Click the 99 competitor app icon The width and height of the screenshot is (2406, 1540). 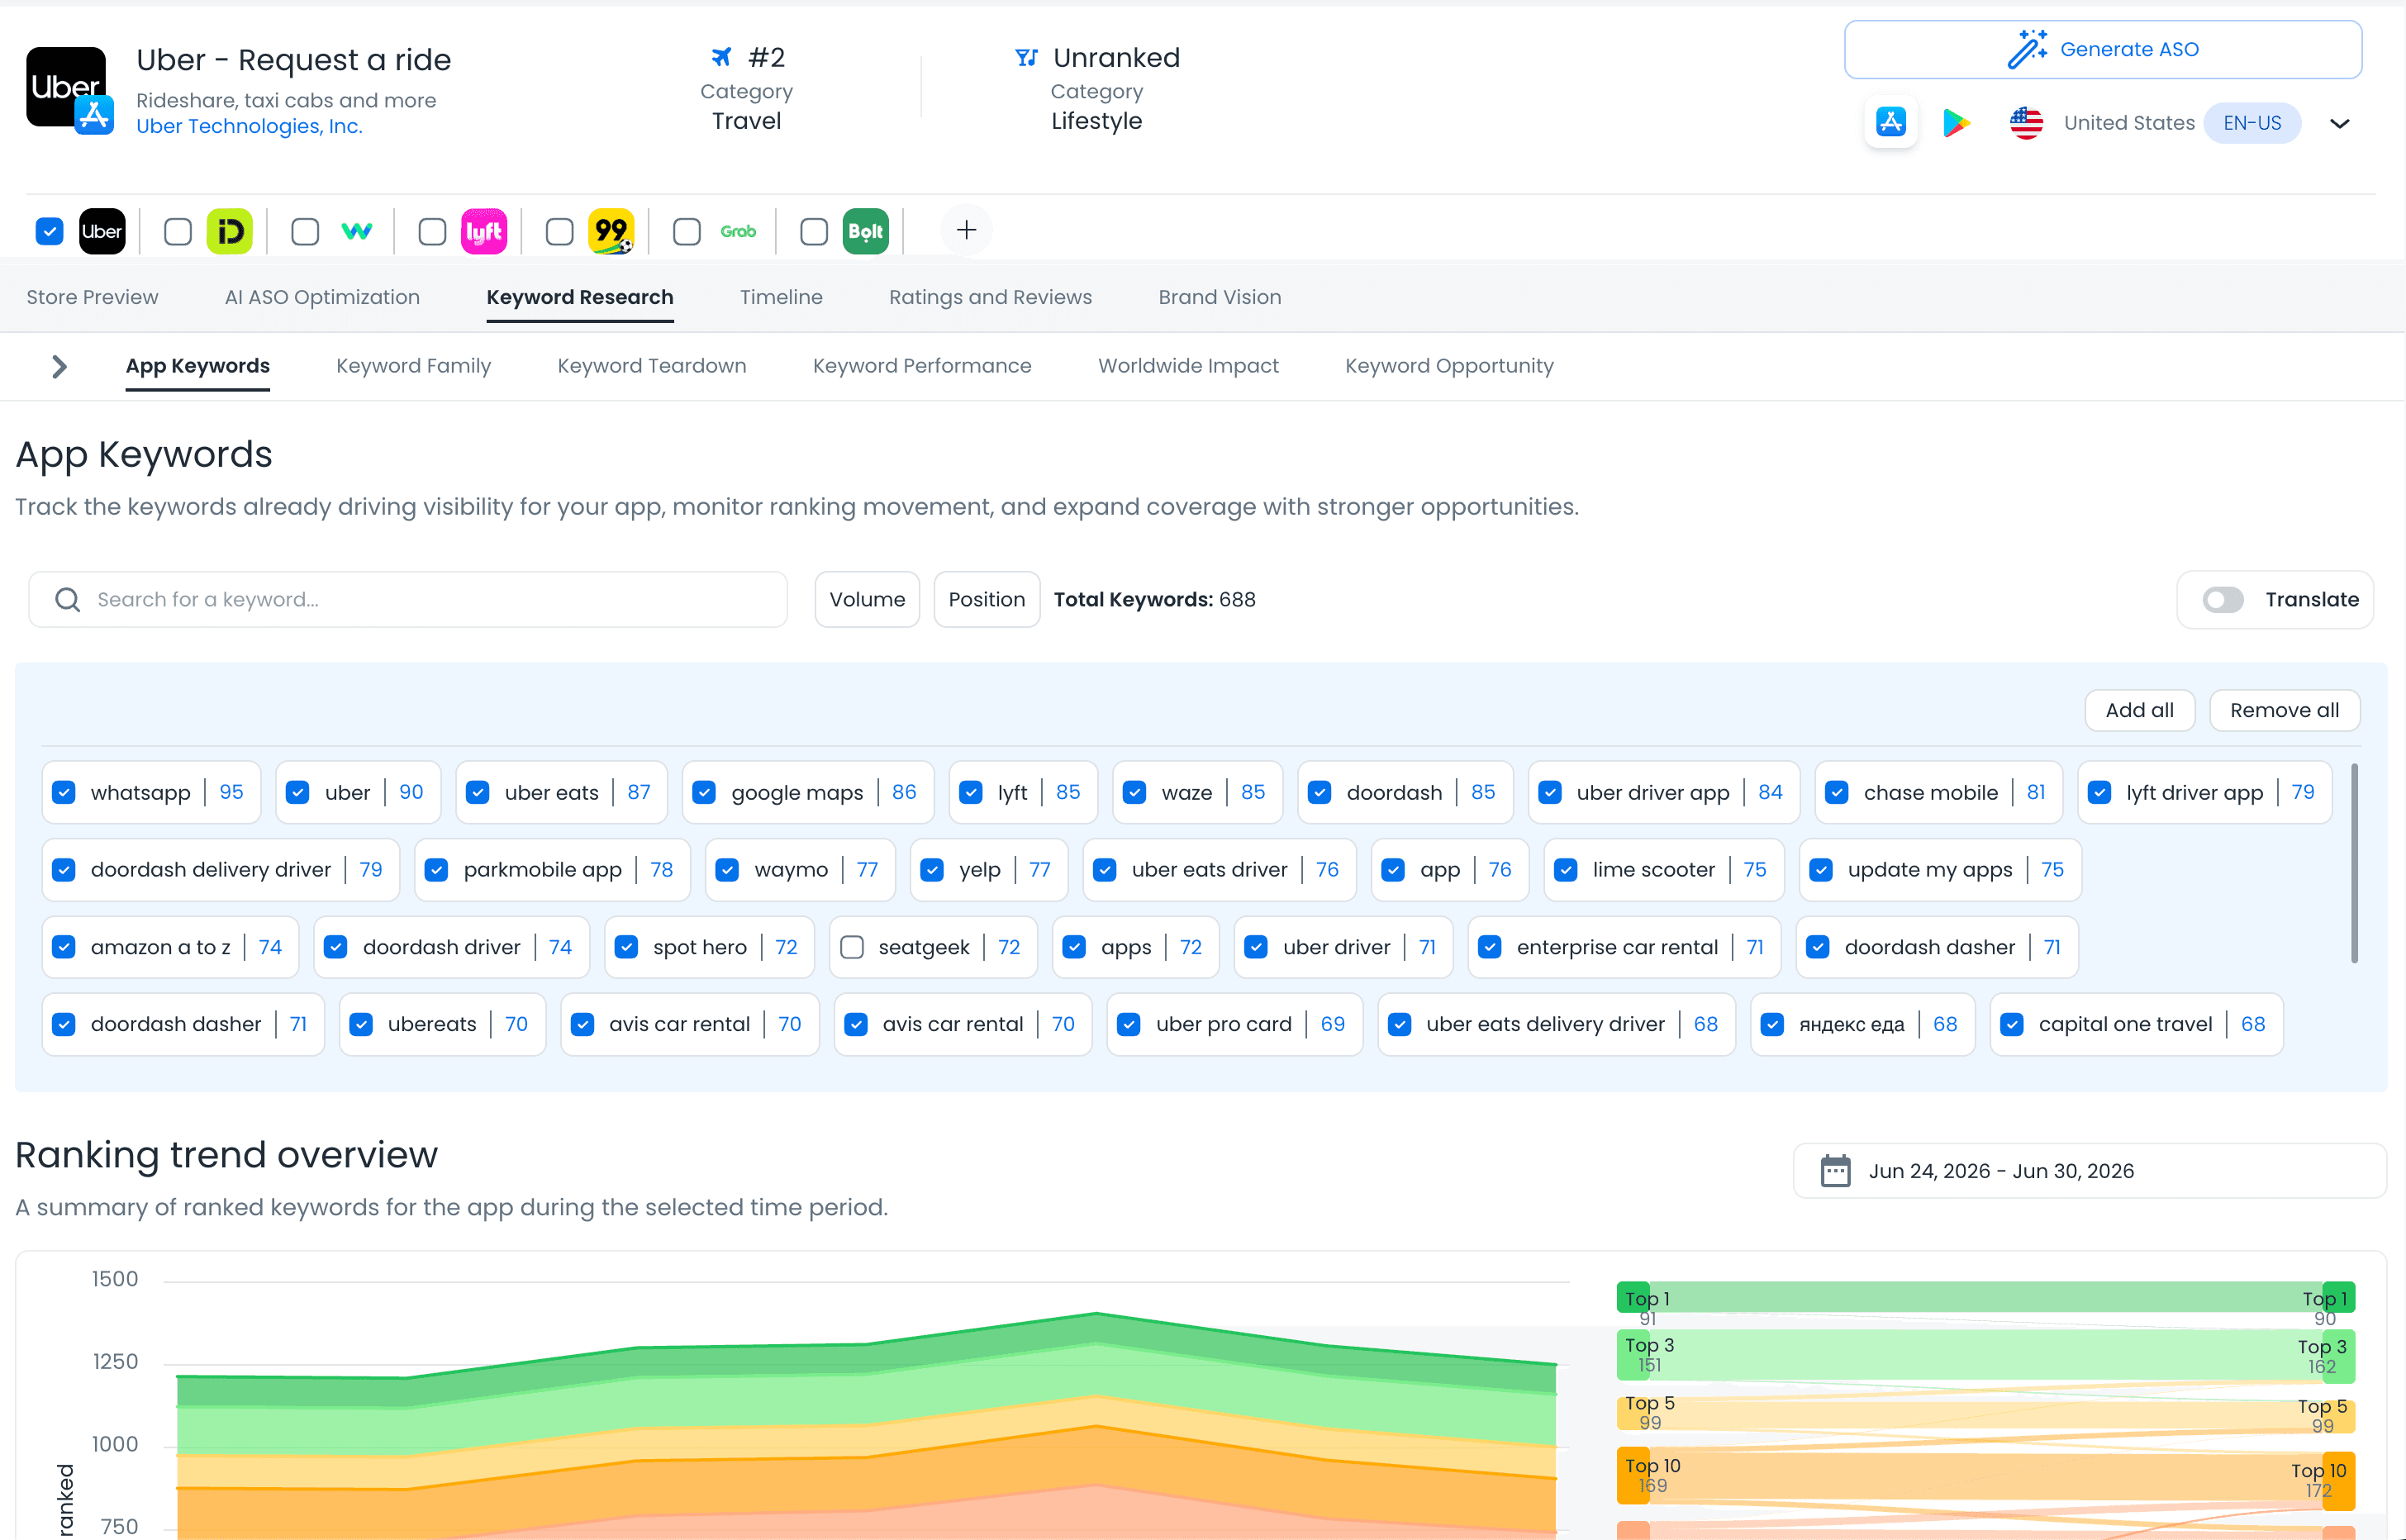click(611, 232)
